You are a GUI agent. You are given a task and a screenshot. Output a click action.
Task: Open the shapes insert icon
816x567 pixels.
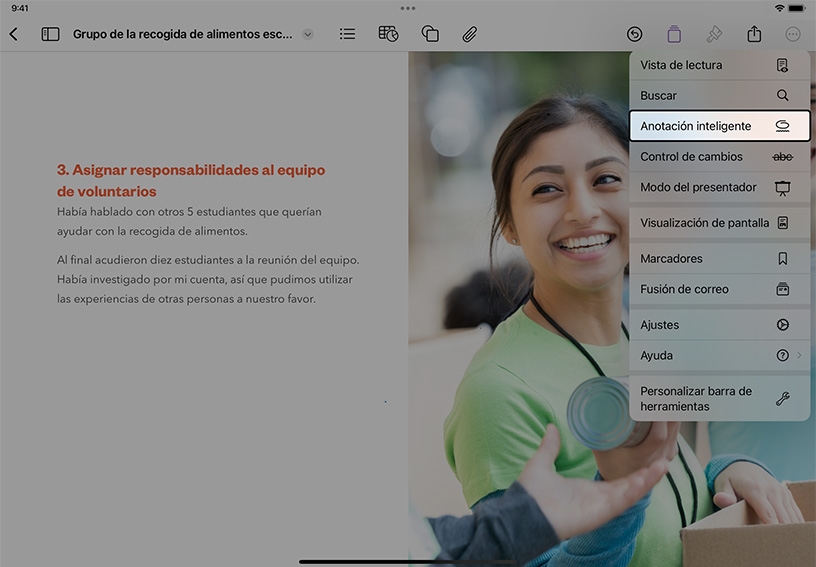click(430, 34)
